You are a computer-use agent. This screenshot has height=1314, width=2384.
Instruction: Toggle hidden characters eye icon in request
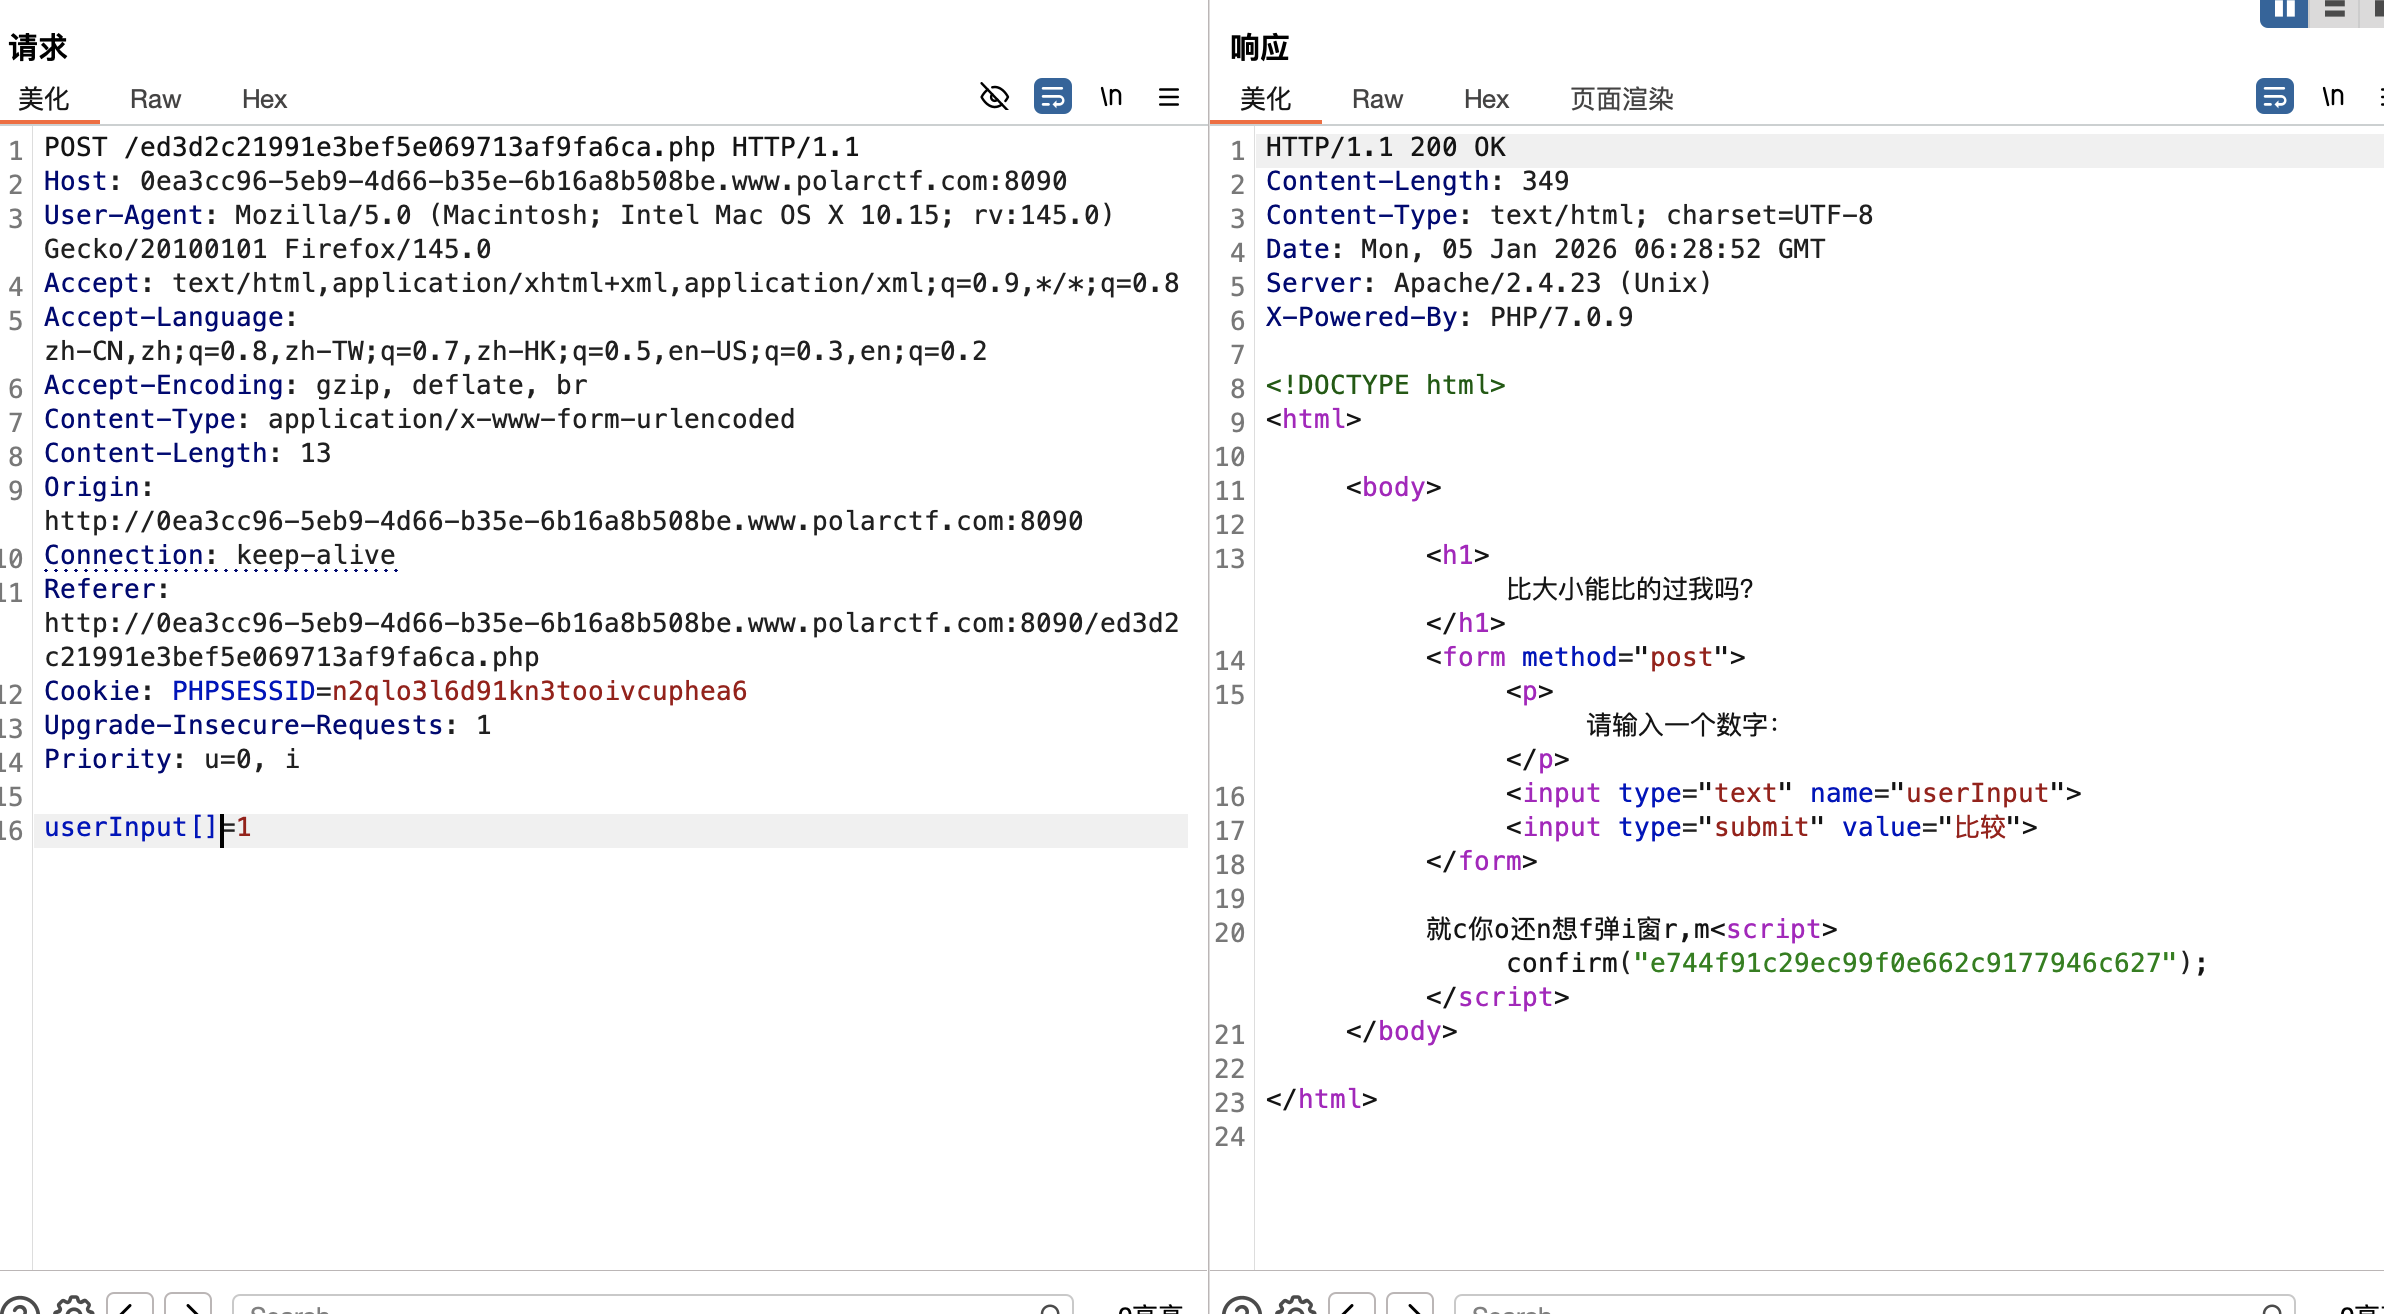(x=994, y=97)
